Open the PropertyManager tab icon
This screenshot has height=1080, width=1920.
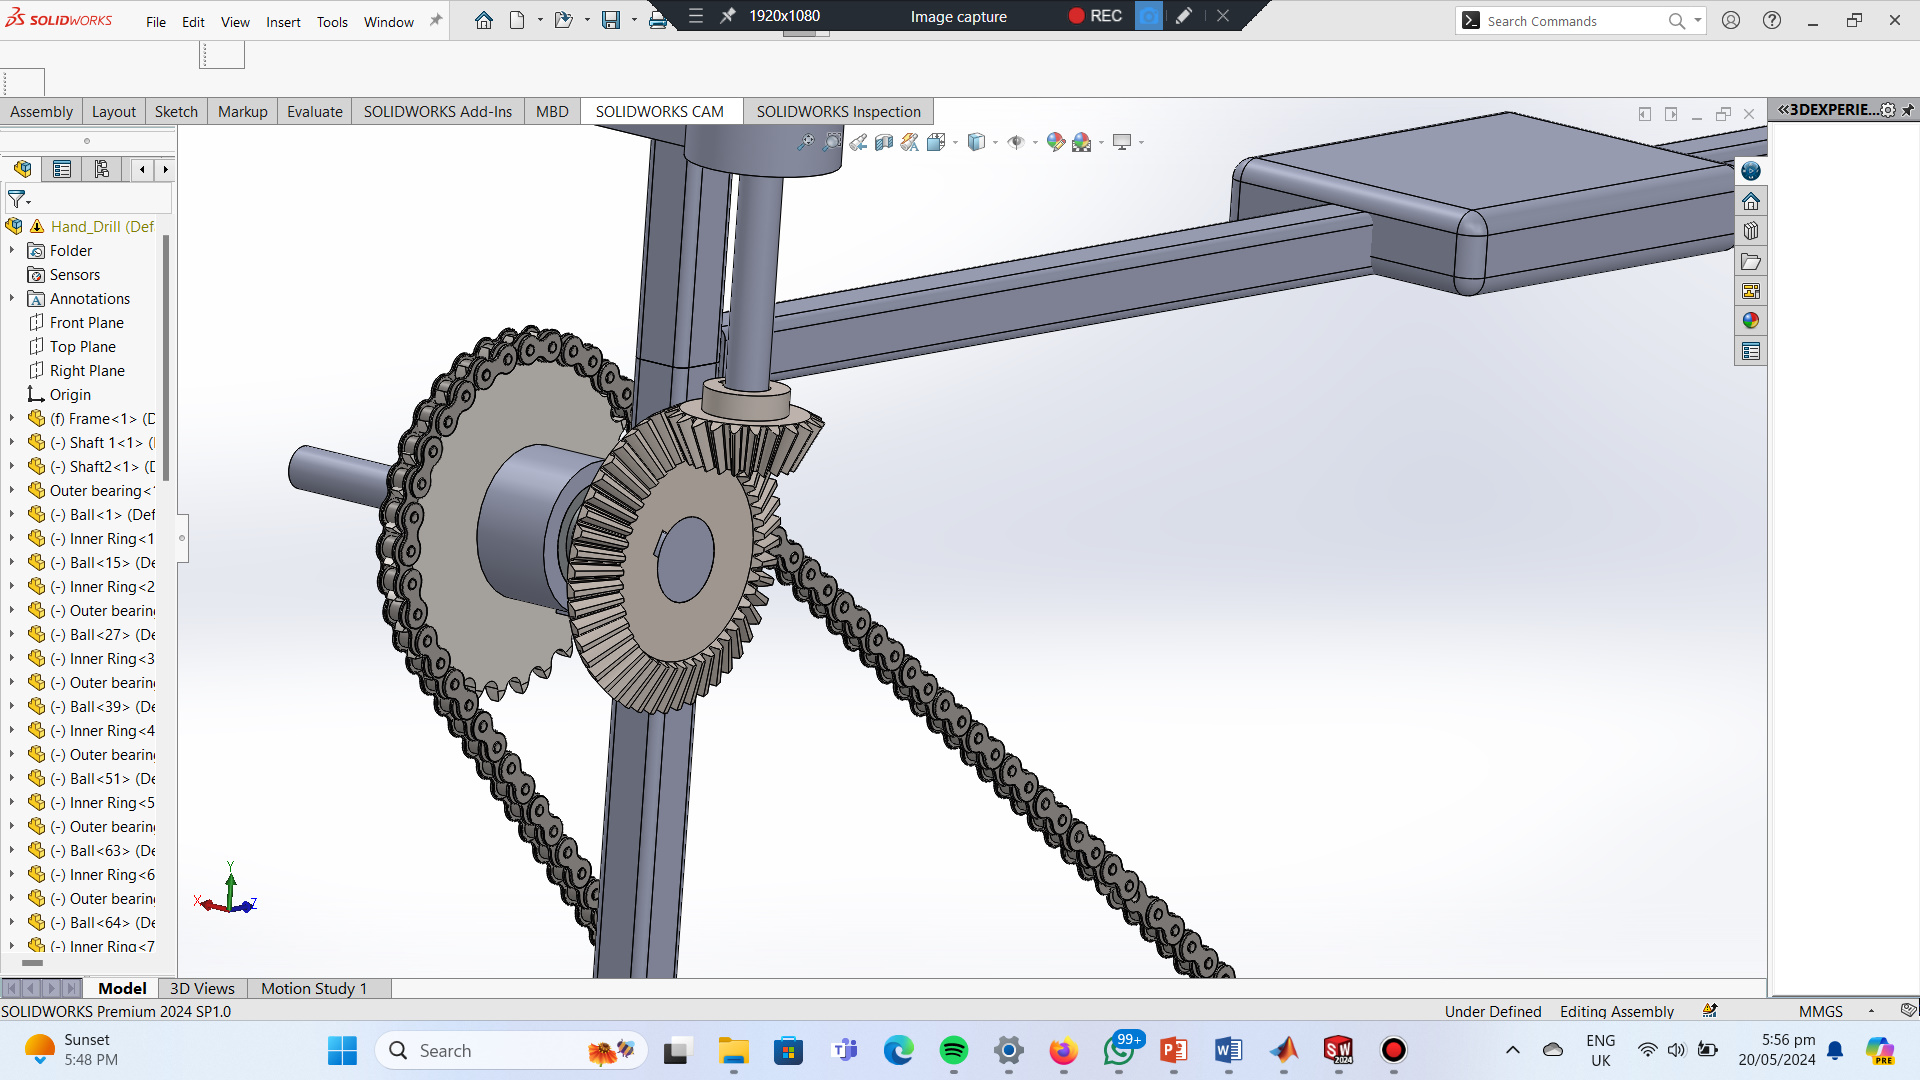pyautogui.click(x=62, y=169)
